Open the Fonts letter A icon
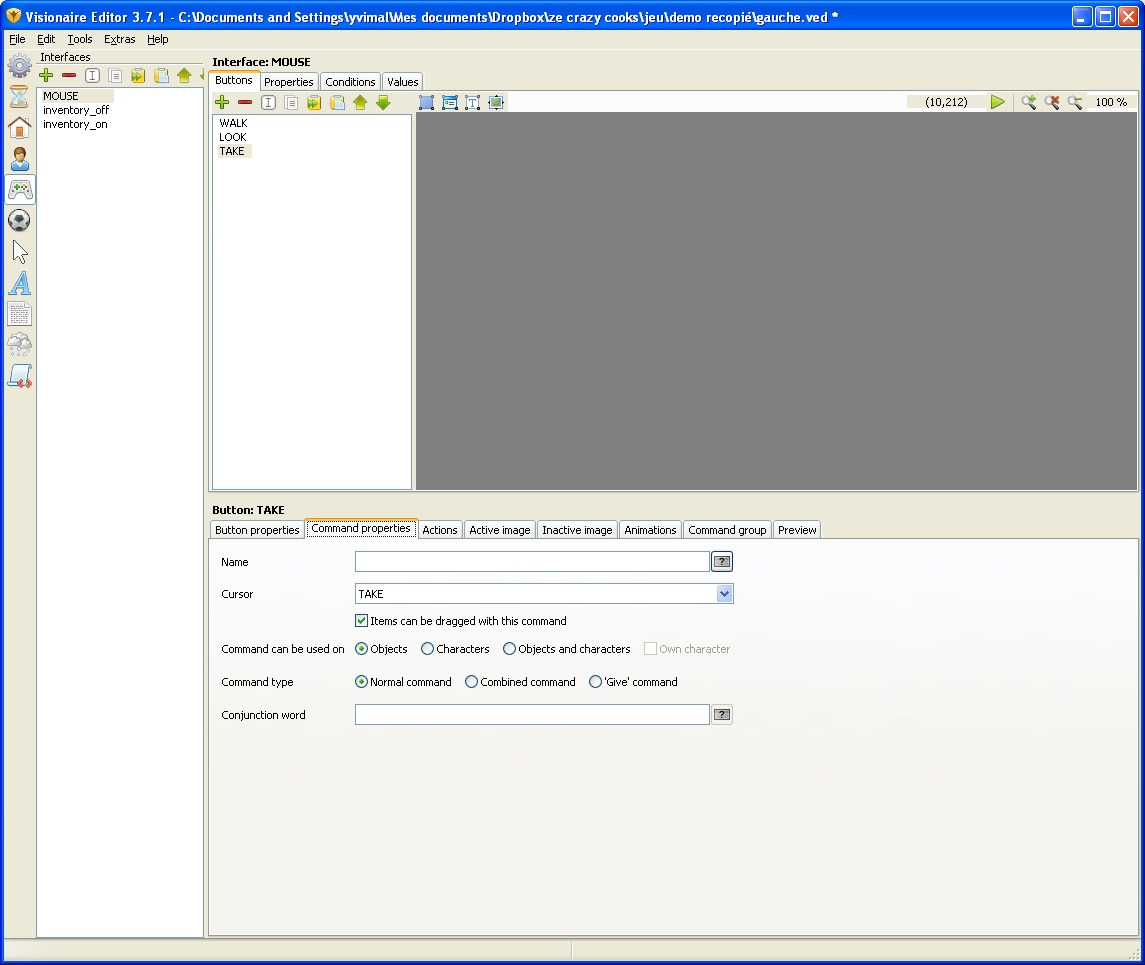The height and width of the screenshot is (965, 1145). pos(20,283)
